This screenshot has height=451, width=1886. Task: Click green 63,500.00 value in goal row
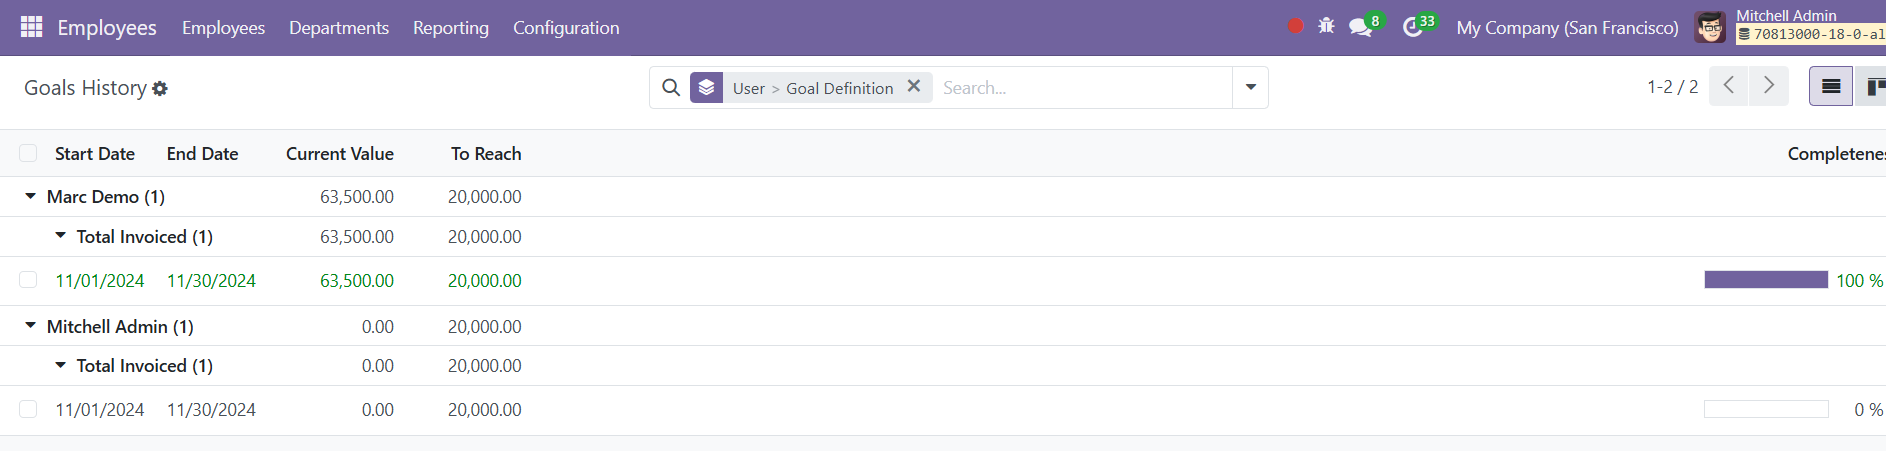point(356,281)
